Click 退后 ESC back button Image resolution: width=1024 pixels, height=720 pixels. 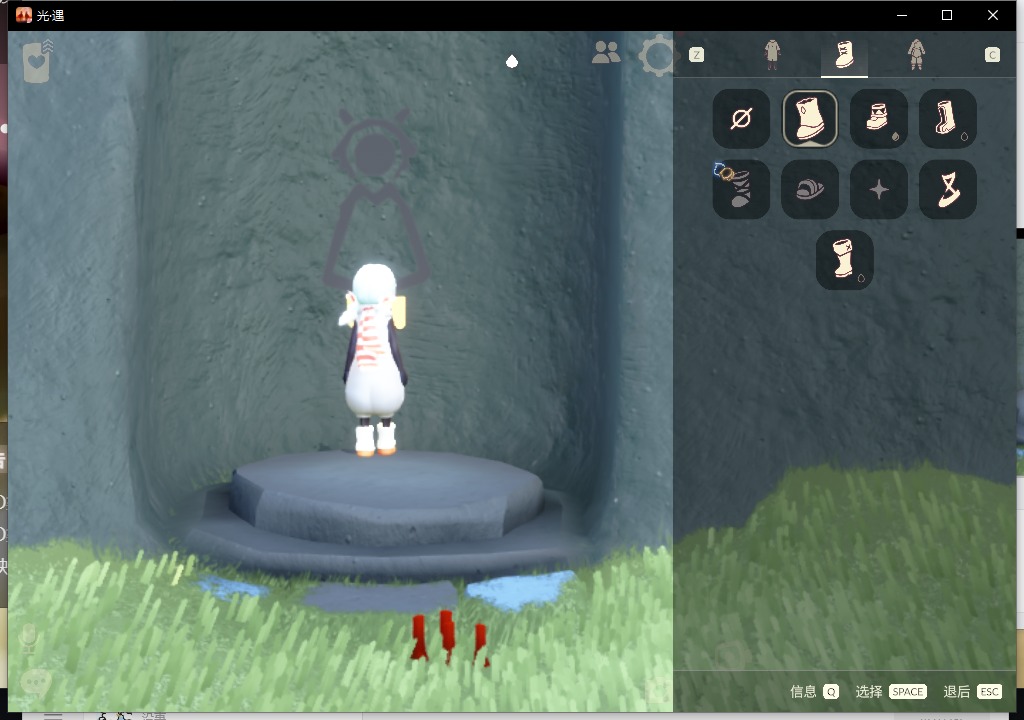(x=972, y=692)
